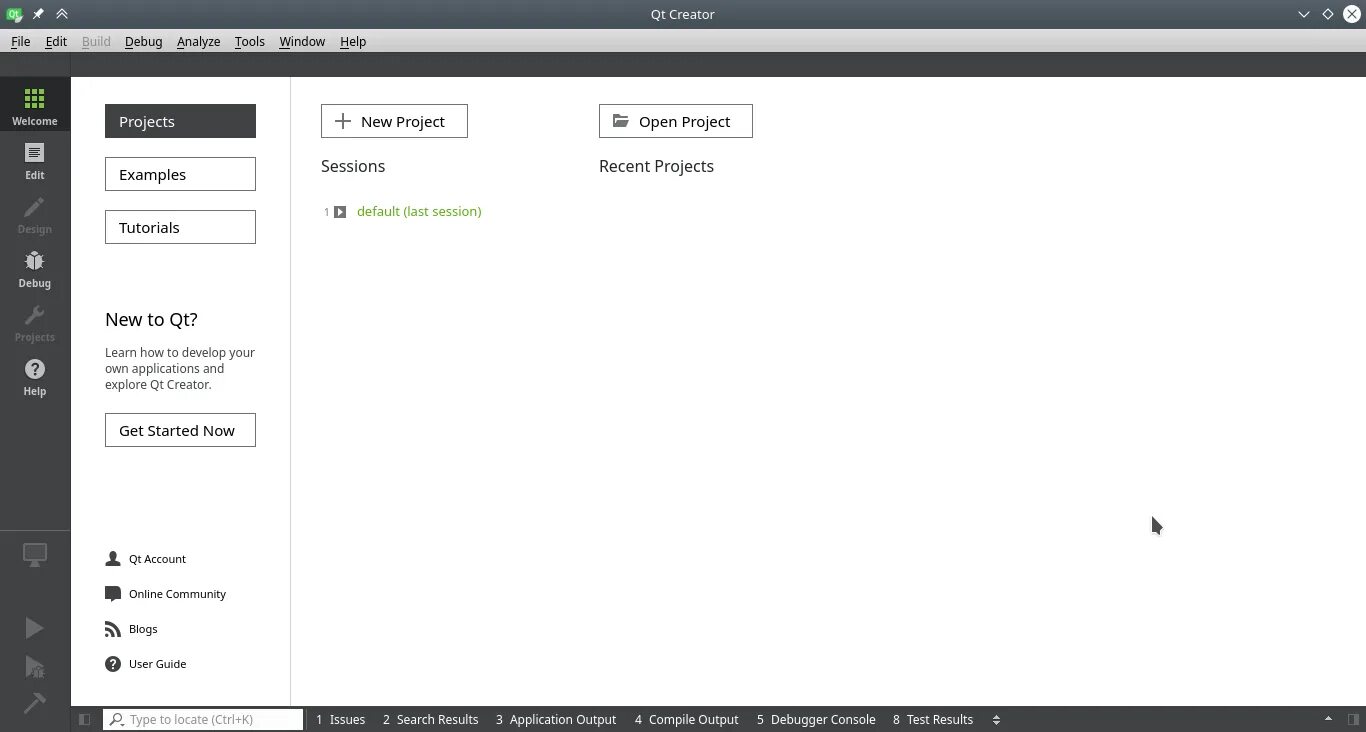Select the Tutorials tab button
The image size is (1366, 732).
180,227
